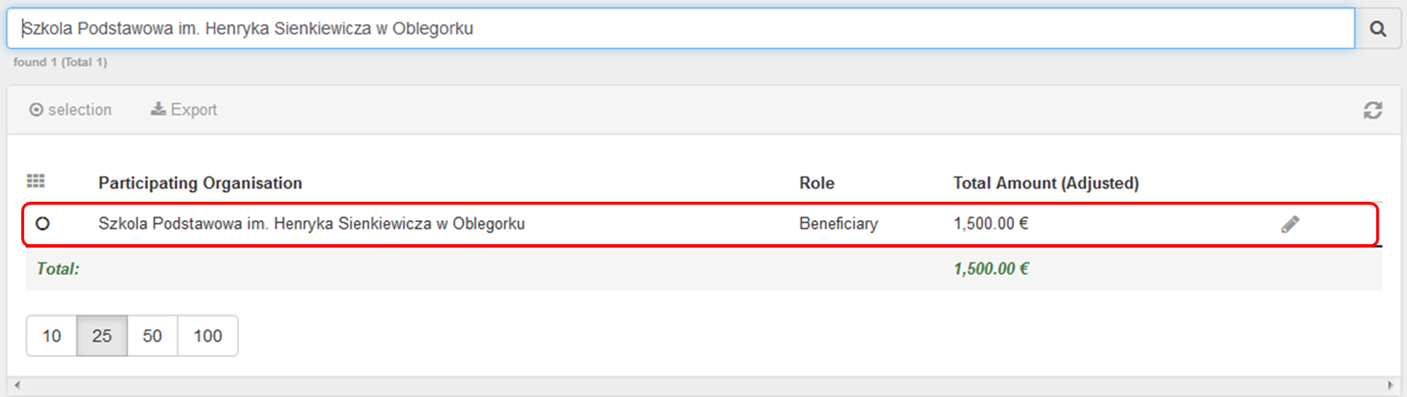The image size is (1407, 397).
Task: Edit the Szkola Podstawowa organisation with the pencil icon
Action: (1290, 225)
